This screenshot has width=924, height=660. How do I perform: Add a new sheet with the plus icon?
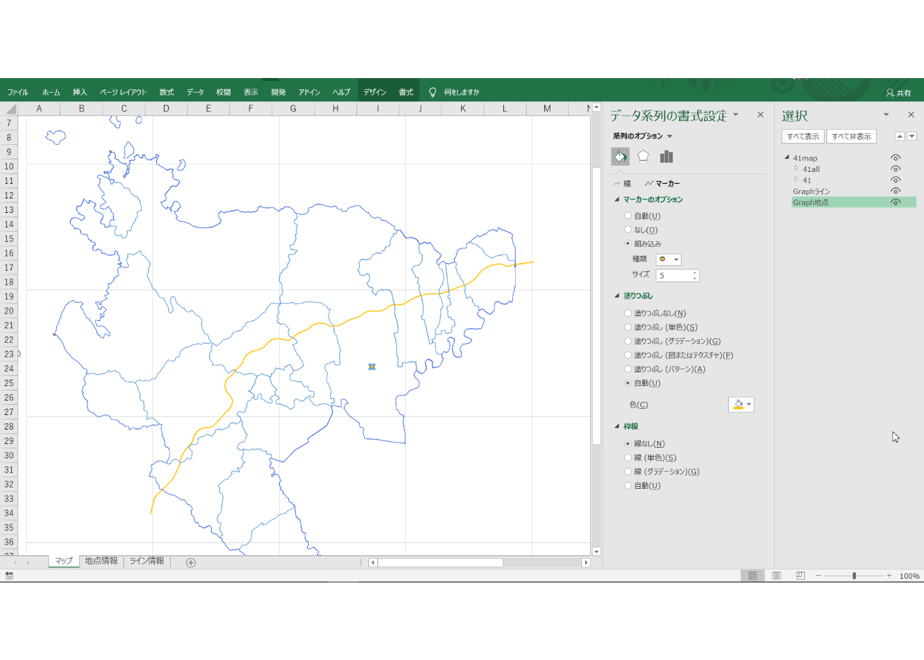tap(190, 562)
